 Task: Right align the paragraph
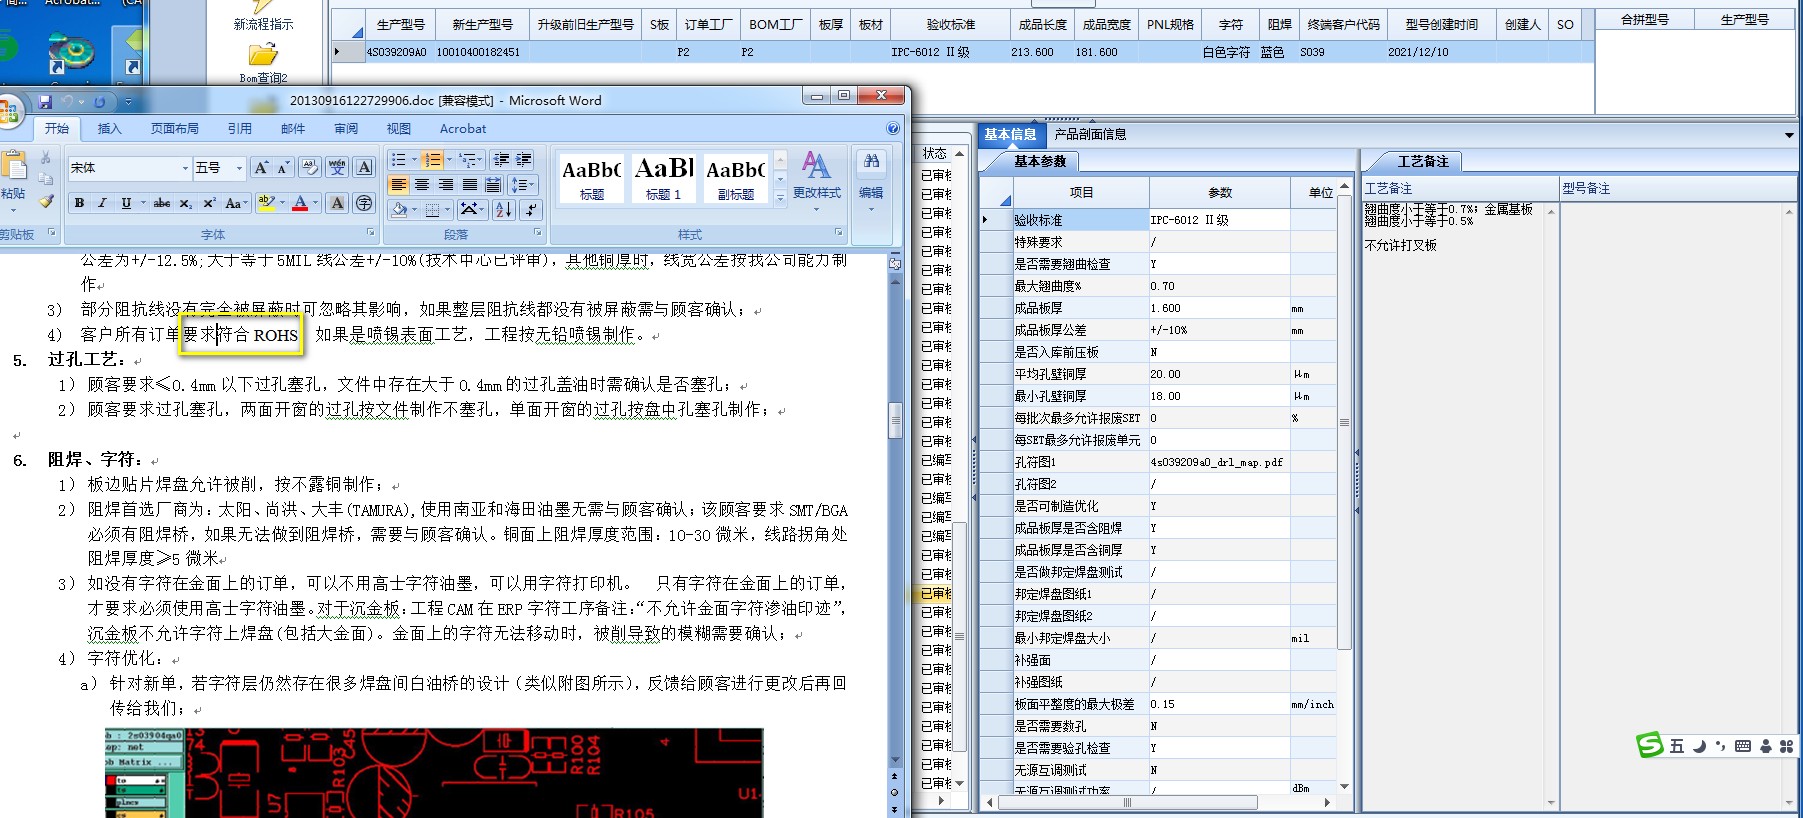coord(446,185)
